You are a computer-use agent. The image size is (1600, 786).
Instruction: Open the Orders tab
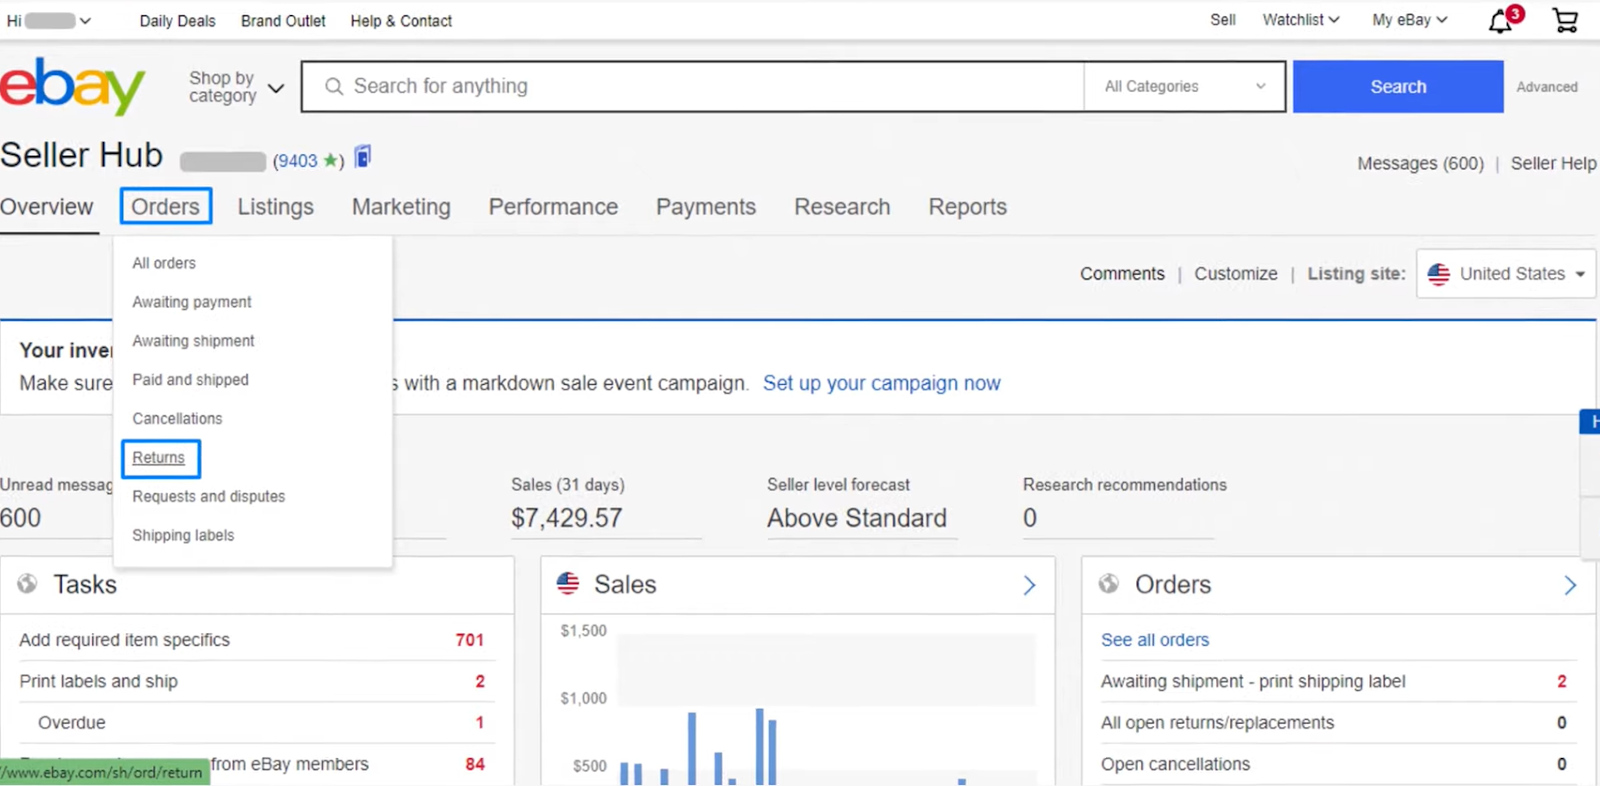point(166,207)
